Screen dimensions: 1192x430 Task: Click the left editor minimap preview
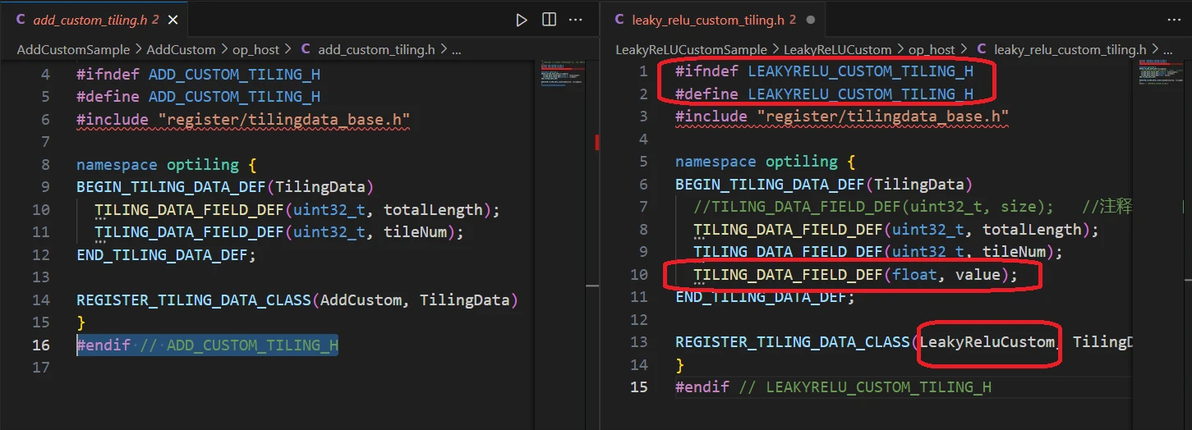click(563, 73)
